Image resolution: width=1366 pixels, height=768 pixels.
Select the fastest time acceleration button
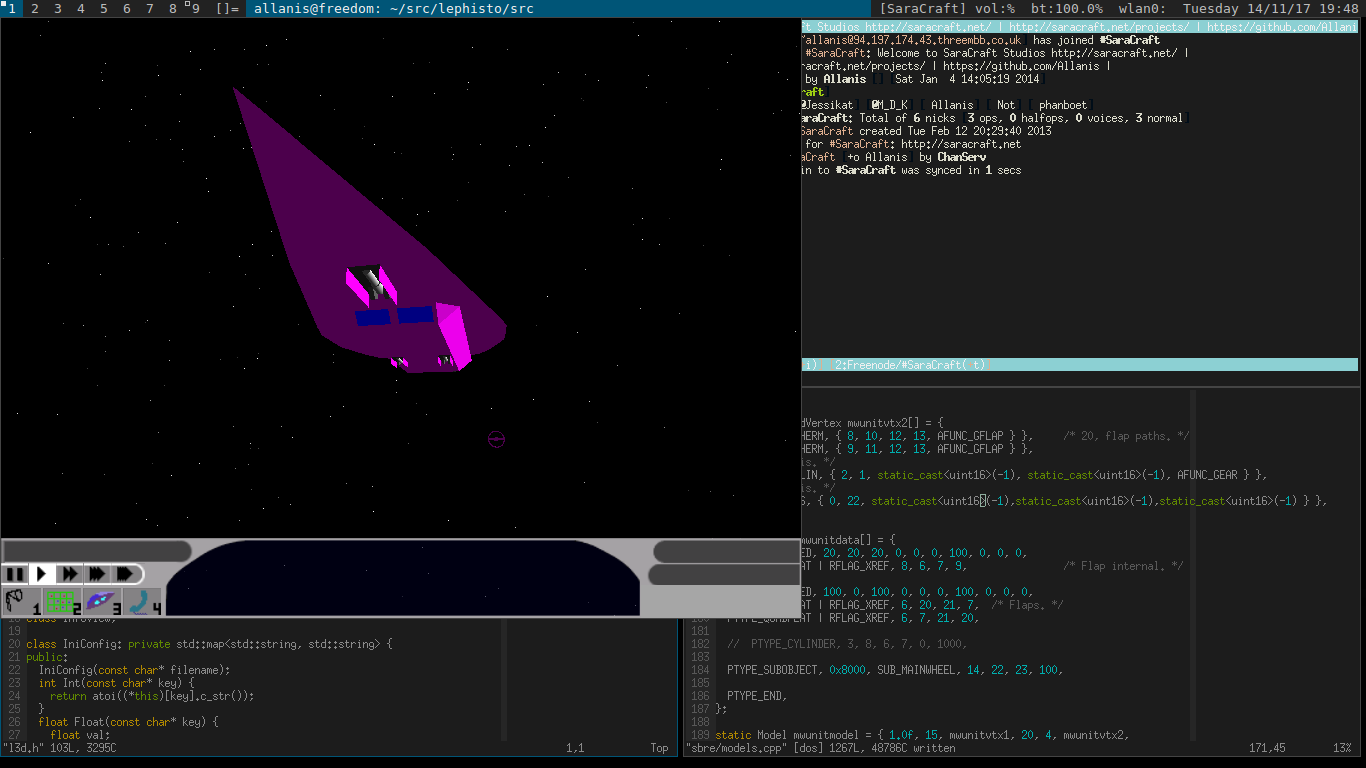click(126, 574)
